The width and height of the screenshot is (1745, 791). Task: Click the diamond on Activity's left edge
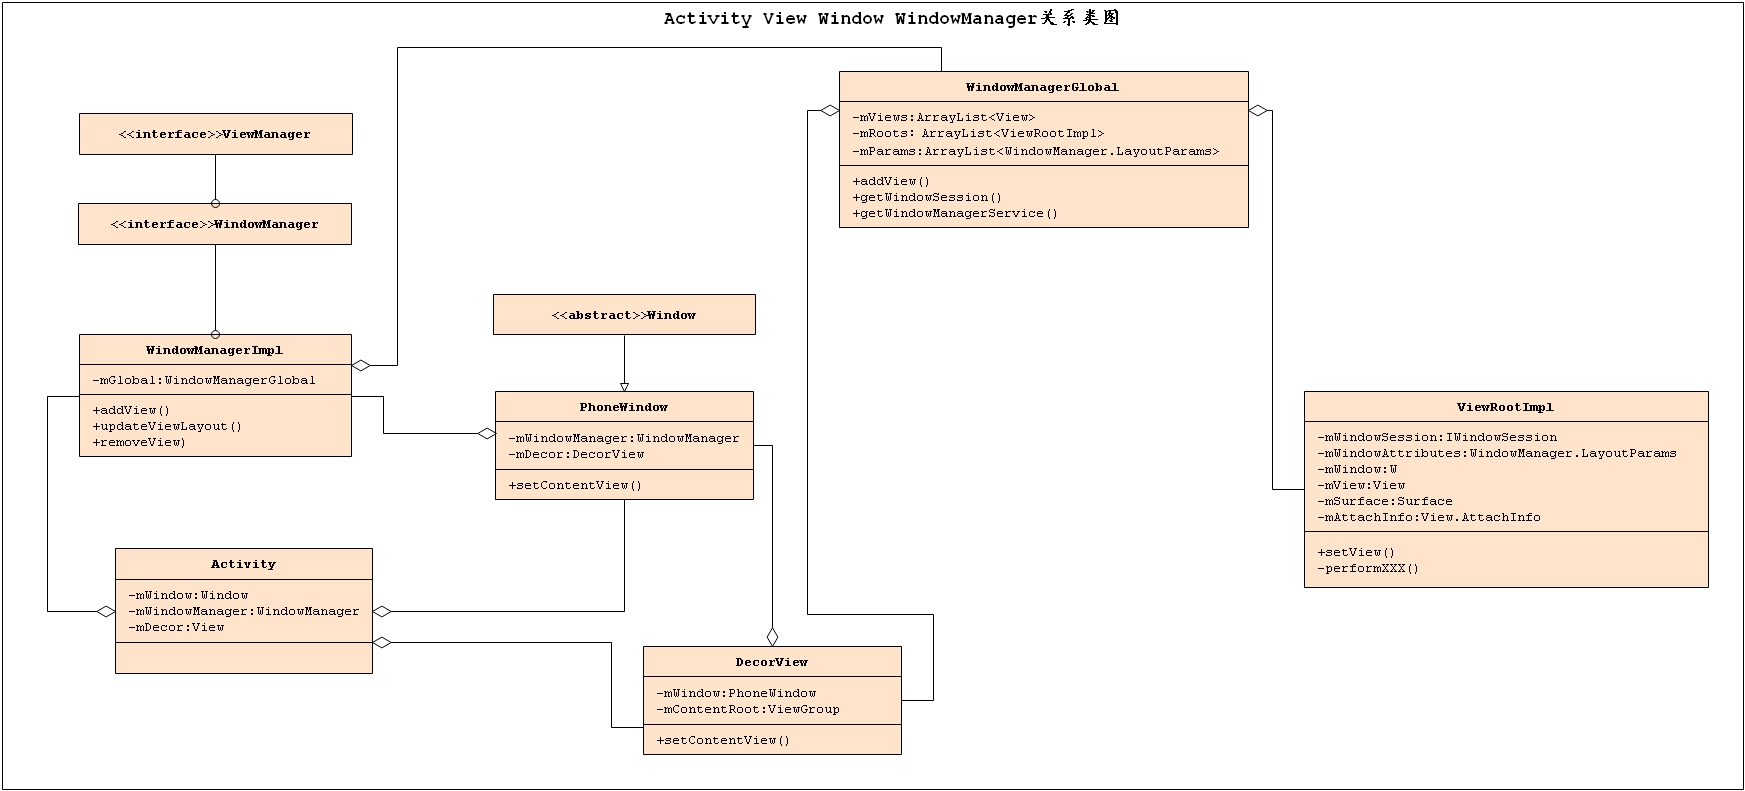click(106, 611)
